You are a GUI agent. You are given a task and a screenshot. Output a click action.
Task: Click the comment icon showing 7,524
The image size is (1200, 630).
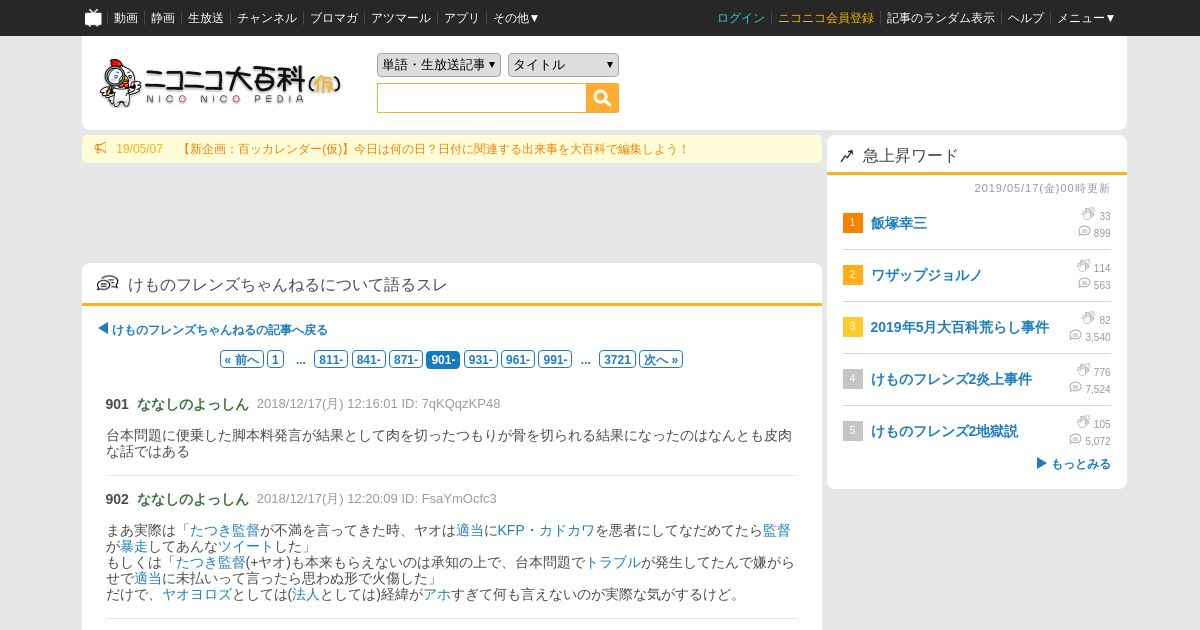[x=1075, y=388]
